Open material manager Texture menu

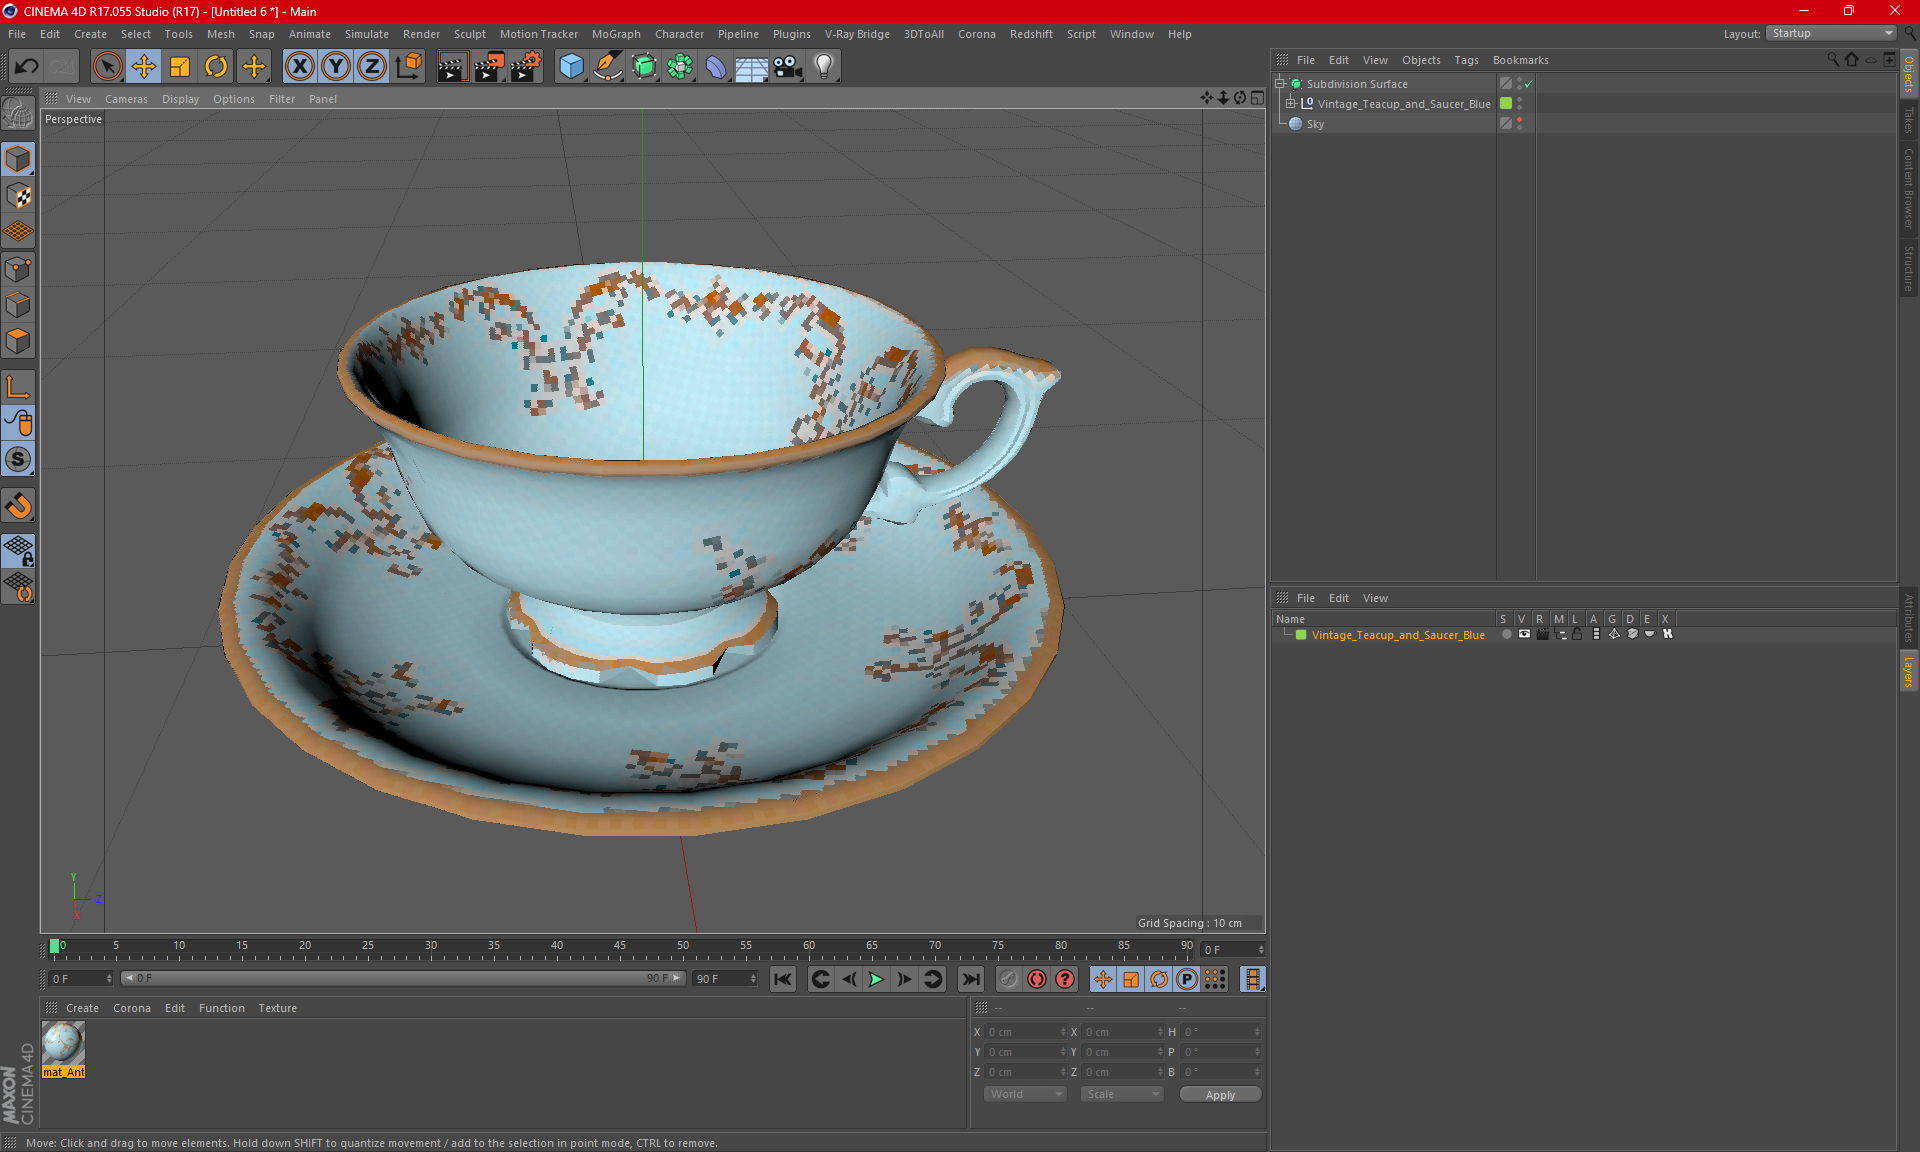pyautogui.click(x=277, y=1008)
